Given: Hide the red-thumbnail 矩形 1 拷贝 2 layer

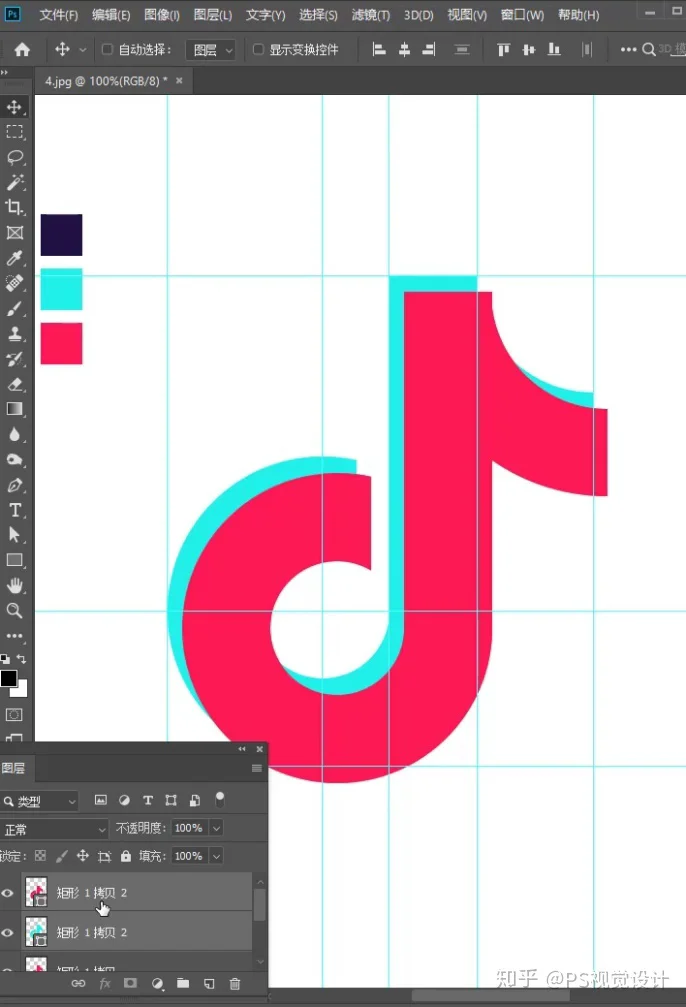Looking at the screenshot, I should click(x=8, y=893).
